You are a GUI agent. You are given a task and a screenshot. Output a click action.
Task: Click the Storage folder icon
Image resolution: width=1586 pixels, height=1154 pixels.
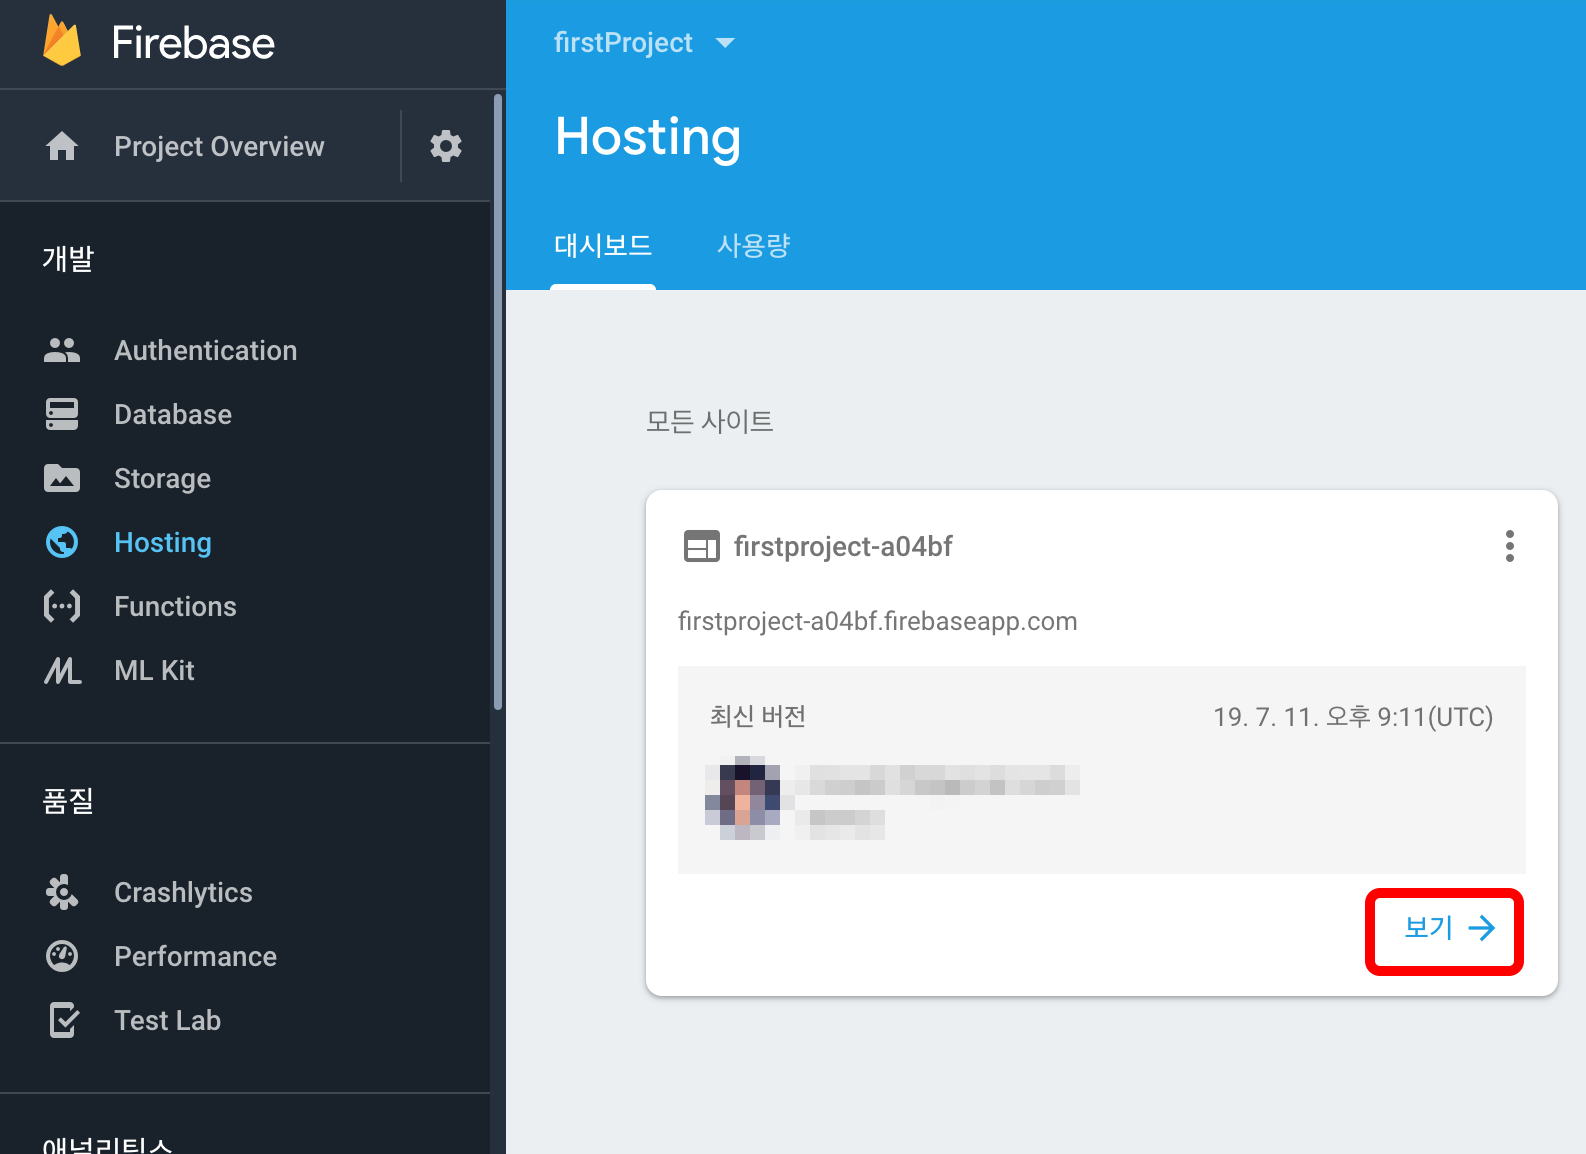(x=62, y=478)
